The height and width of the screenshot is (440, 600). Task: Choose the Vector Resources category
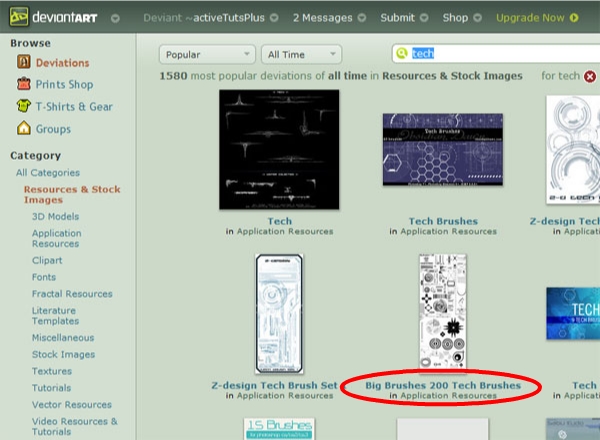point(72,404)
